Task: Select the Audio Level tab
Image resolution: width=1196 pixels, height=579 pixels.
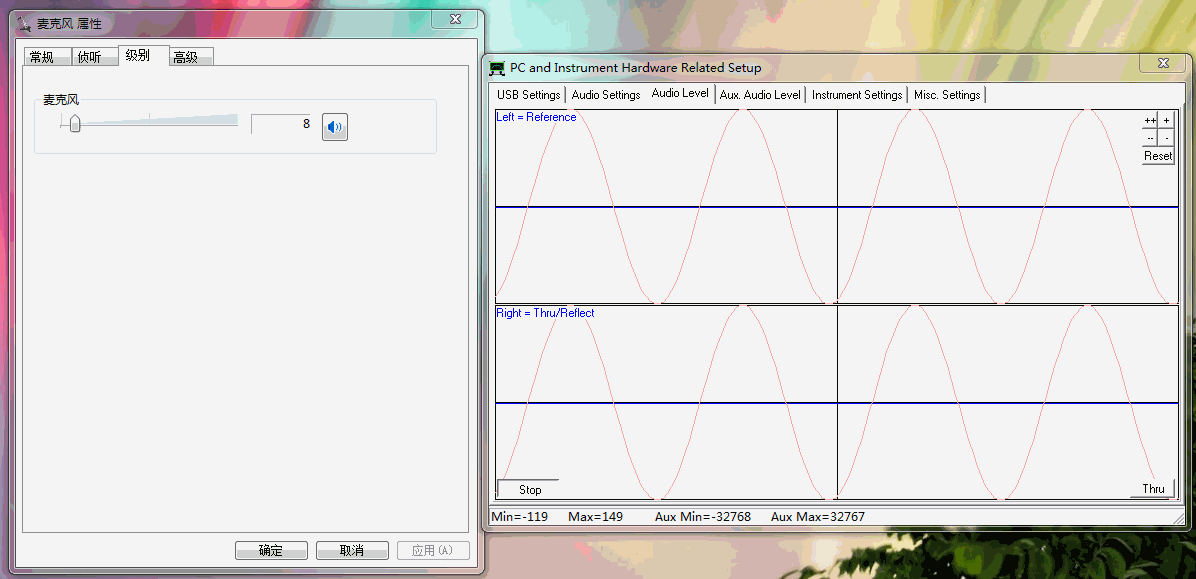Action: pyautogui.click(x=680, y=93)
